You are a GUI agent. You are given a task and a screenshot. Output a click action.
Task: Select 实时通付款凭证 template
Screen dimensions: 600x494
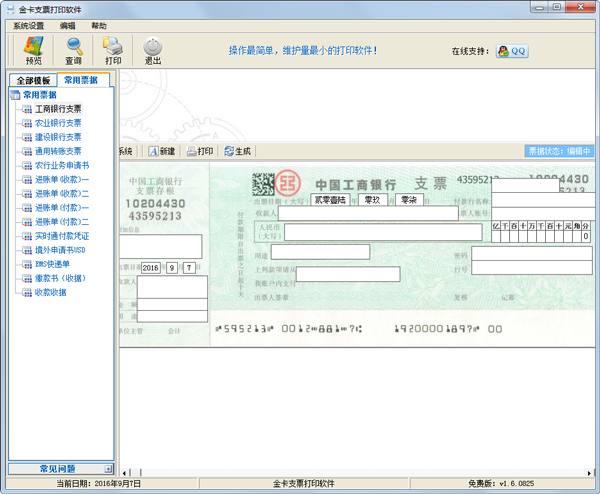(62, 236)
